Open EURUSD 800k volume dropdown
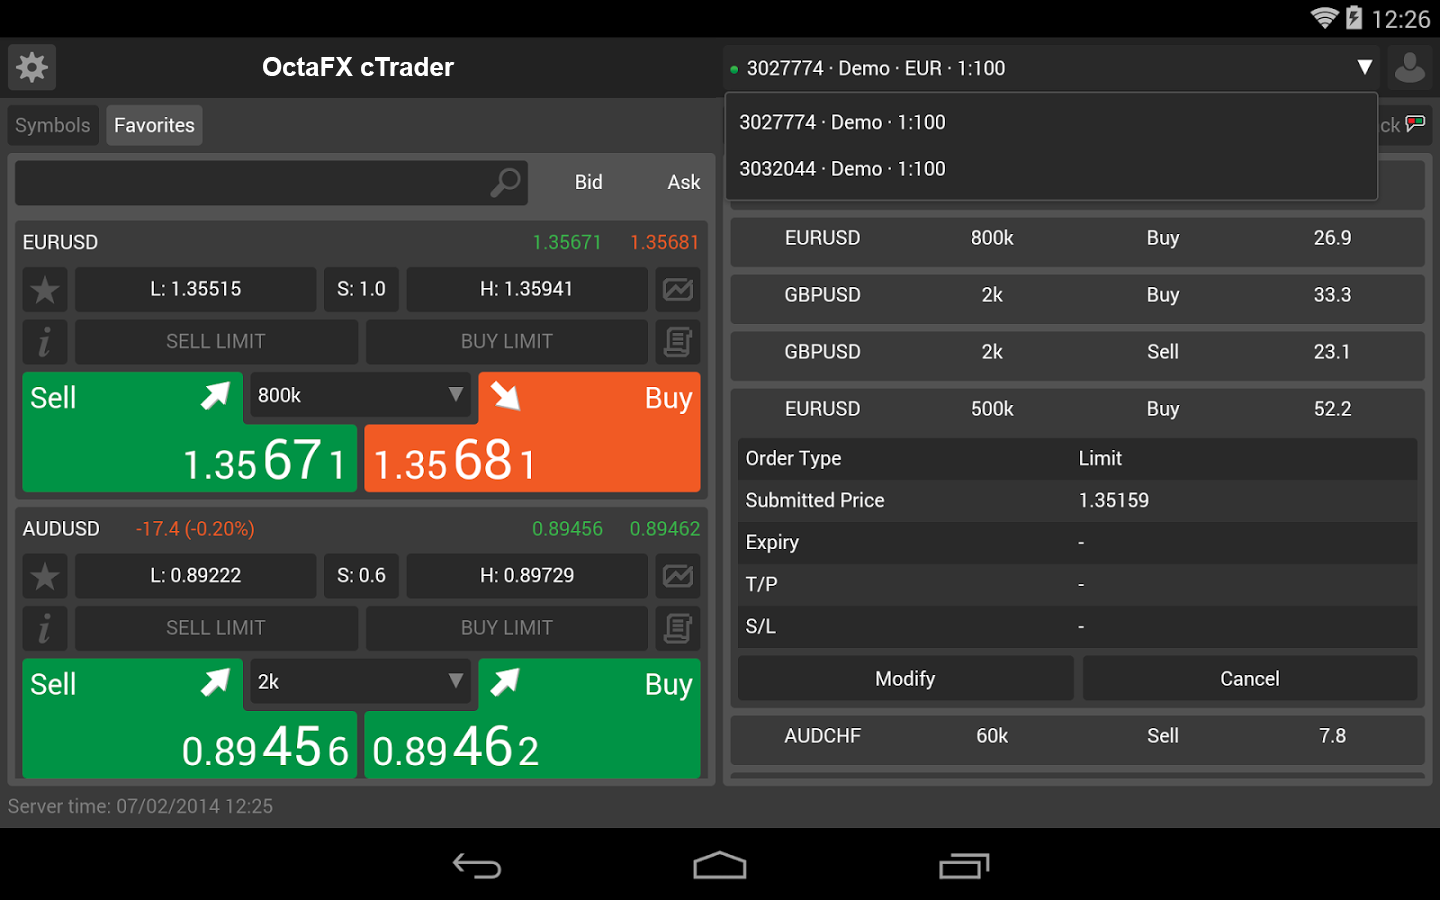The image size is (1440, 900). point(360,395)
